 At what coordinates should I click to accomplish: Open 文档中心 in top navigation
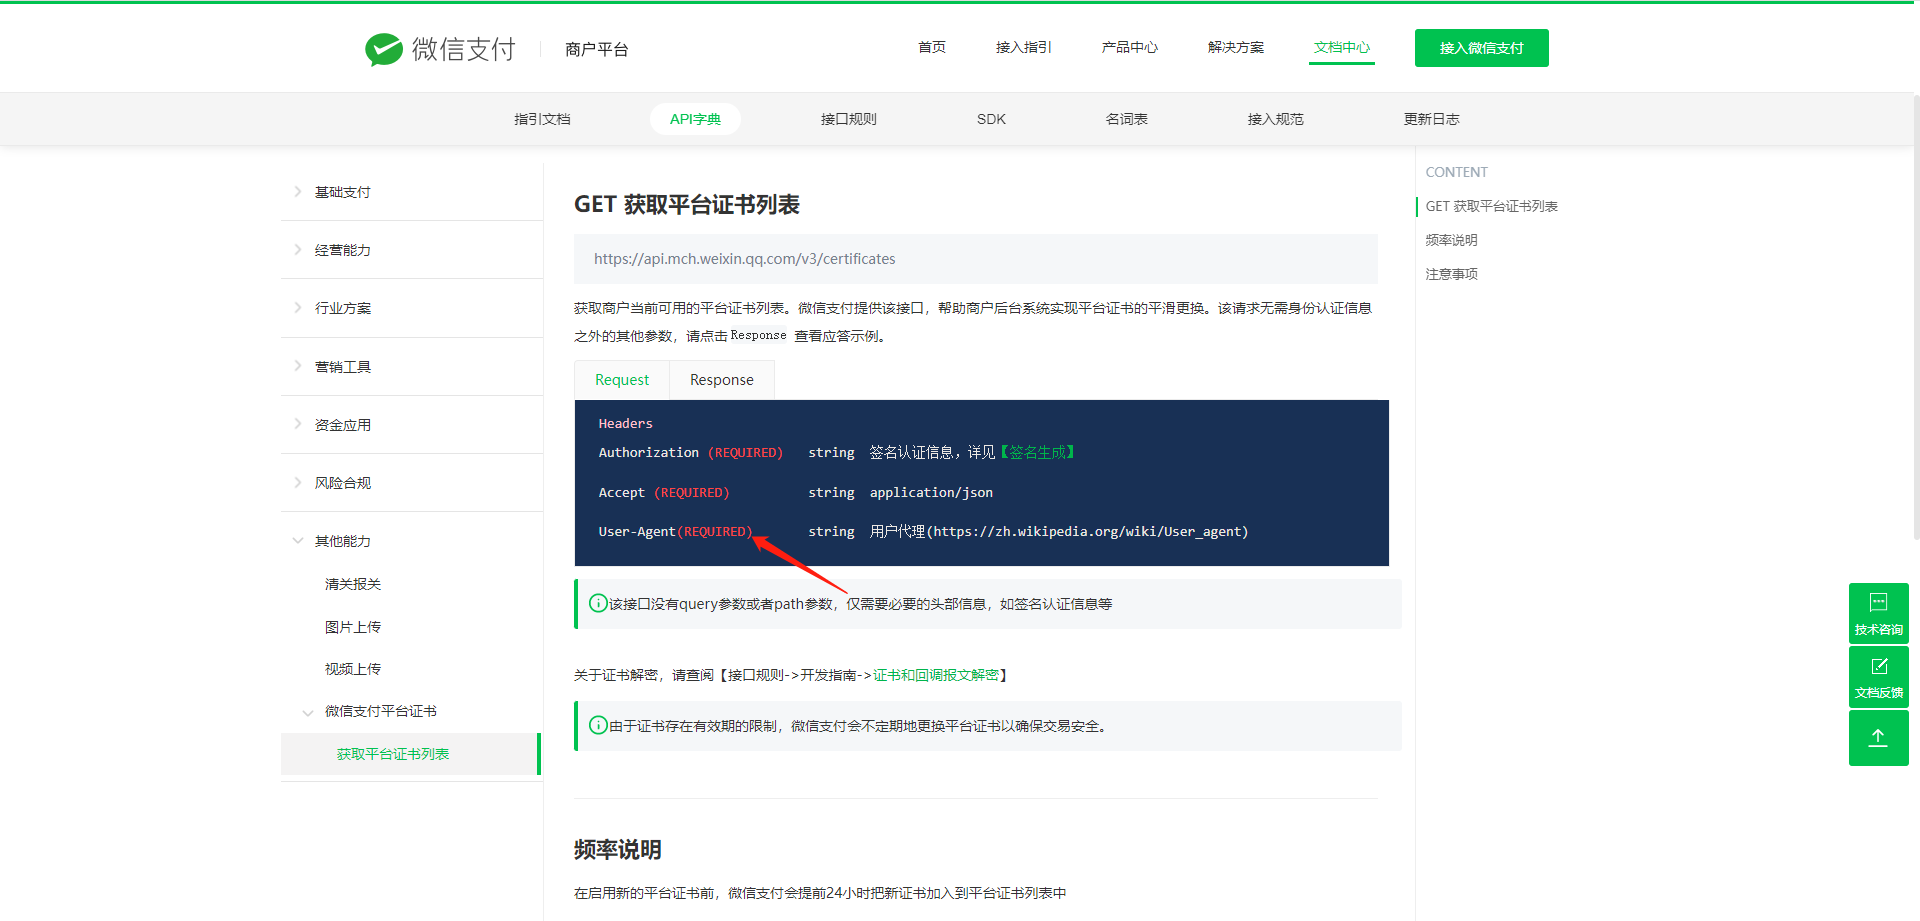1342,47
